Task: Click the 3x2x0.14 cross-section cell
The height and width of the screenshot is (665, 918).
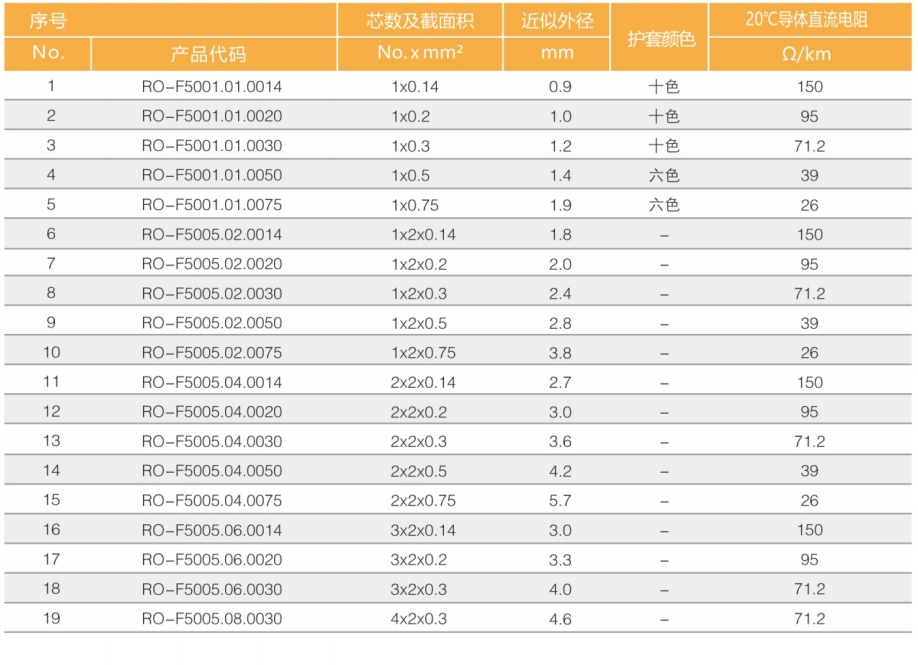Action: (419, 530)
